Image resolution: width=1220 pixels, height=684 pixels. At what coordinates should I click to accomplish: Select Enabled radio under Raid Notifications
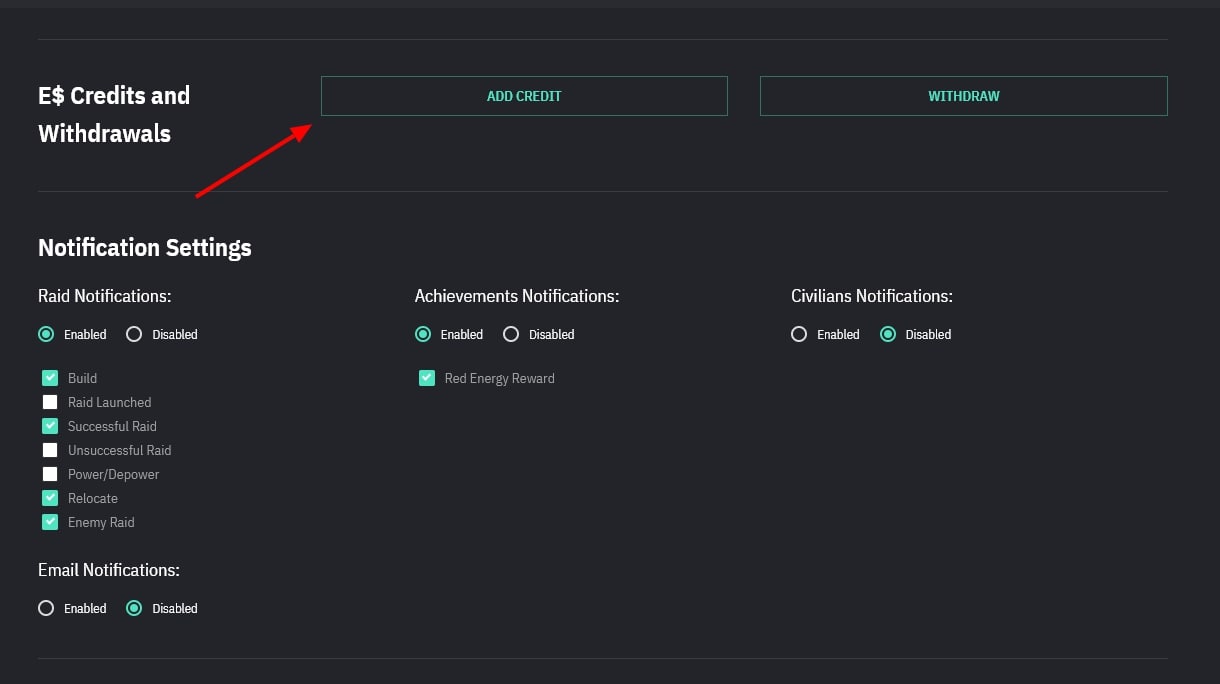pyautogui.click(x=46, y=334)
